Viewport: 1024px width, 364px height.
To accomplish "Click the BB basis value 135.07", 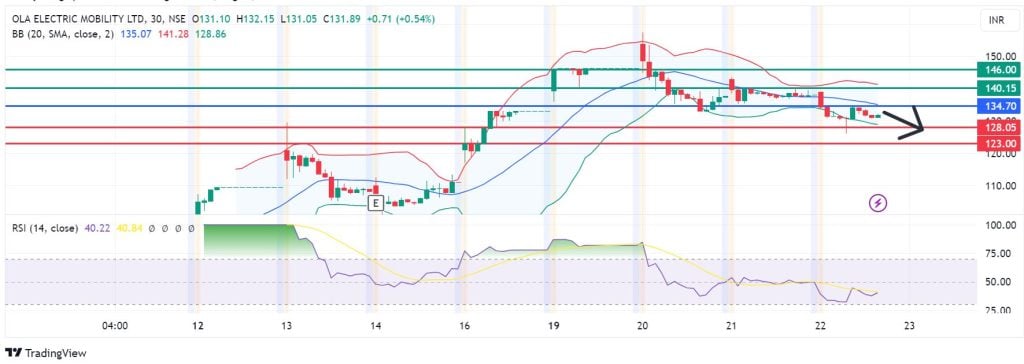I will (136, 34).
